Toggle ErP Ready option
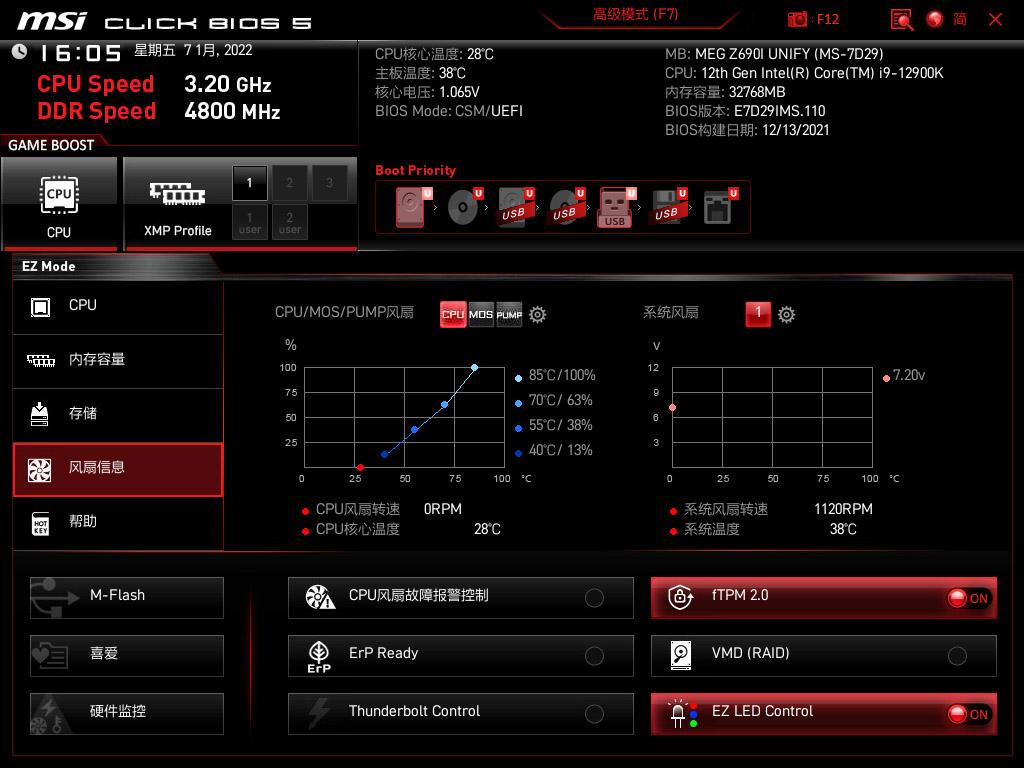Screen dimensions: 1024x768 (460, 656)
